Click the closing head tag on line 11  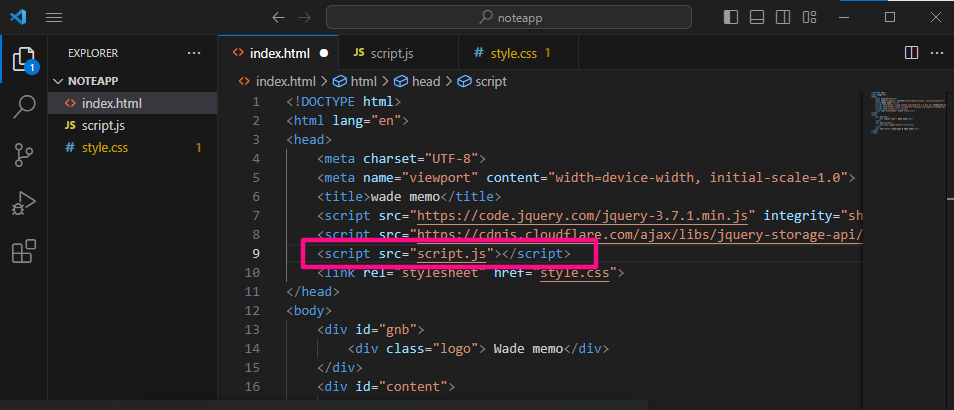313,292
